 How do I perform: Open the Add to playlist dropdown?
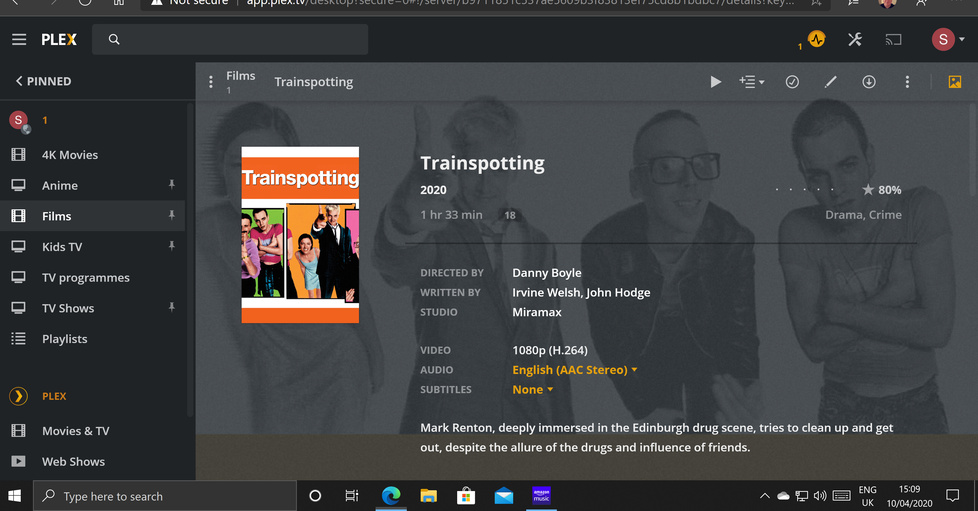tap(752, 82)
